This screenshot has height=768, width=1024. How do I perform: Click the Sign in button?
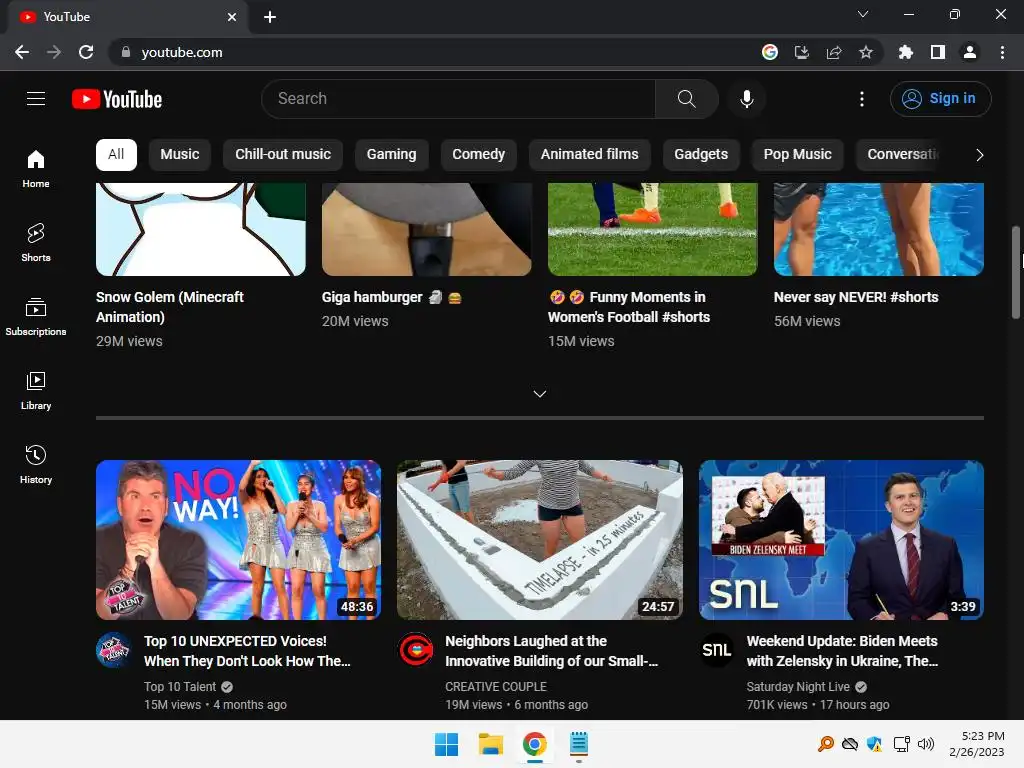pyautogui.click(x=940, y=99)
